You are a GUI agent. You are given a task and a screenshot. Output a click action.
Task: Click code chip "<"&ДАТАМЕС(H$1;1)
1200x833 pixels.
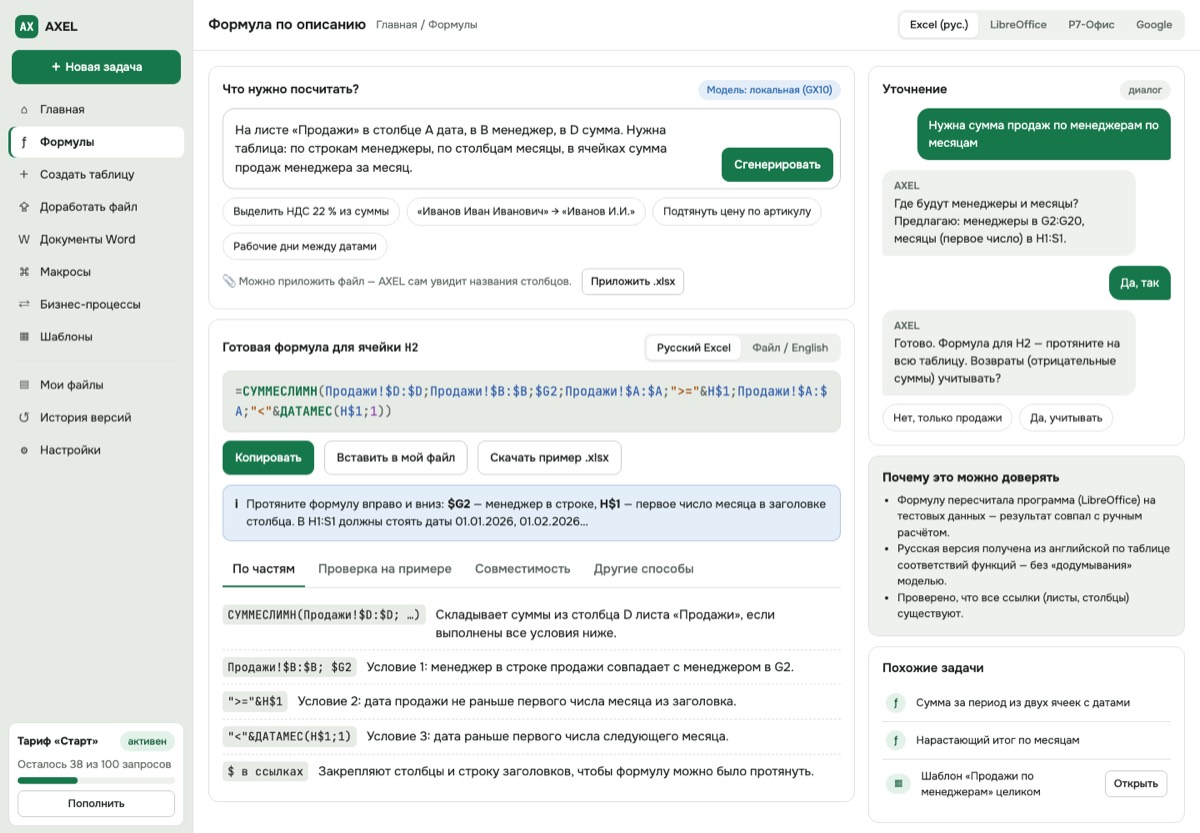(x=290, y=737)
